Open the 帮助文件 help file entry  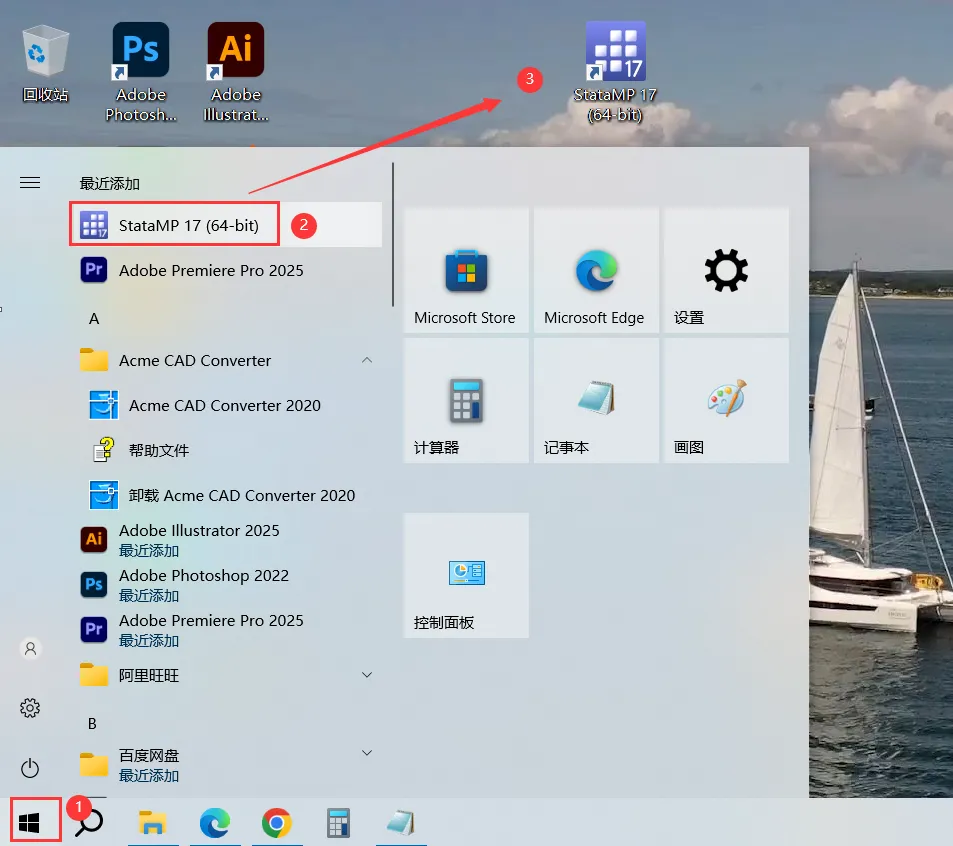(226, 450)
